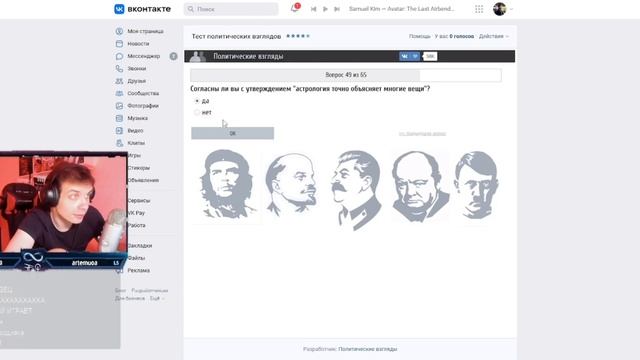Screen dimensions: 640x360
Task: Open the current track title Samuel Kim
Action: (x=402, y=9)
